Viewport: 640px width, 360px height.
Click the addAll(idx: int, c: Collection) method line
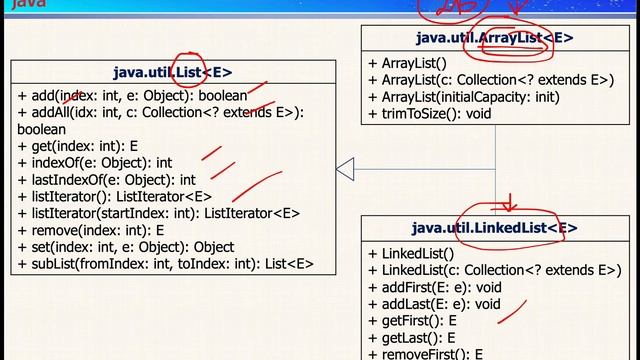tap(161, 120)
